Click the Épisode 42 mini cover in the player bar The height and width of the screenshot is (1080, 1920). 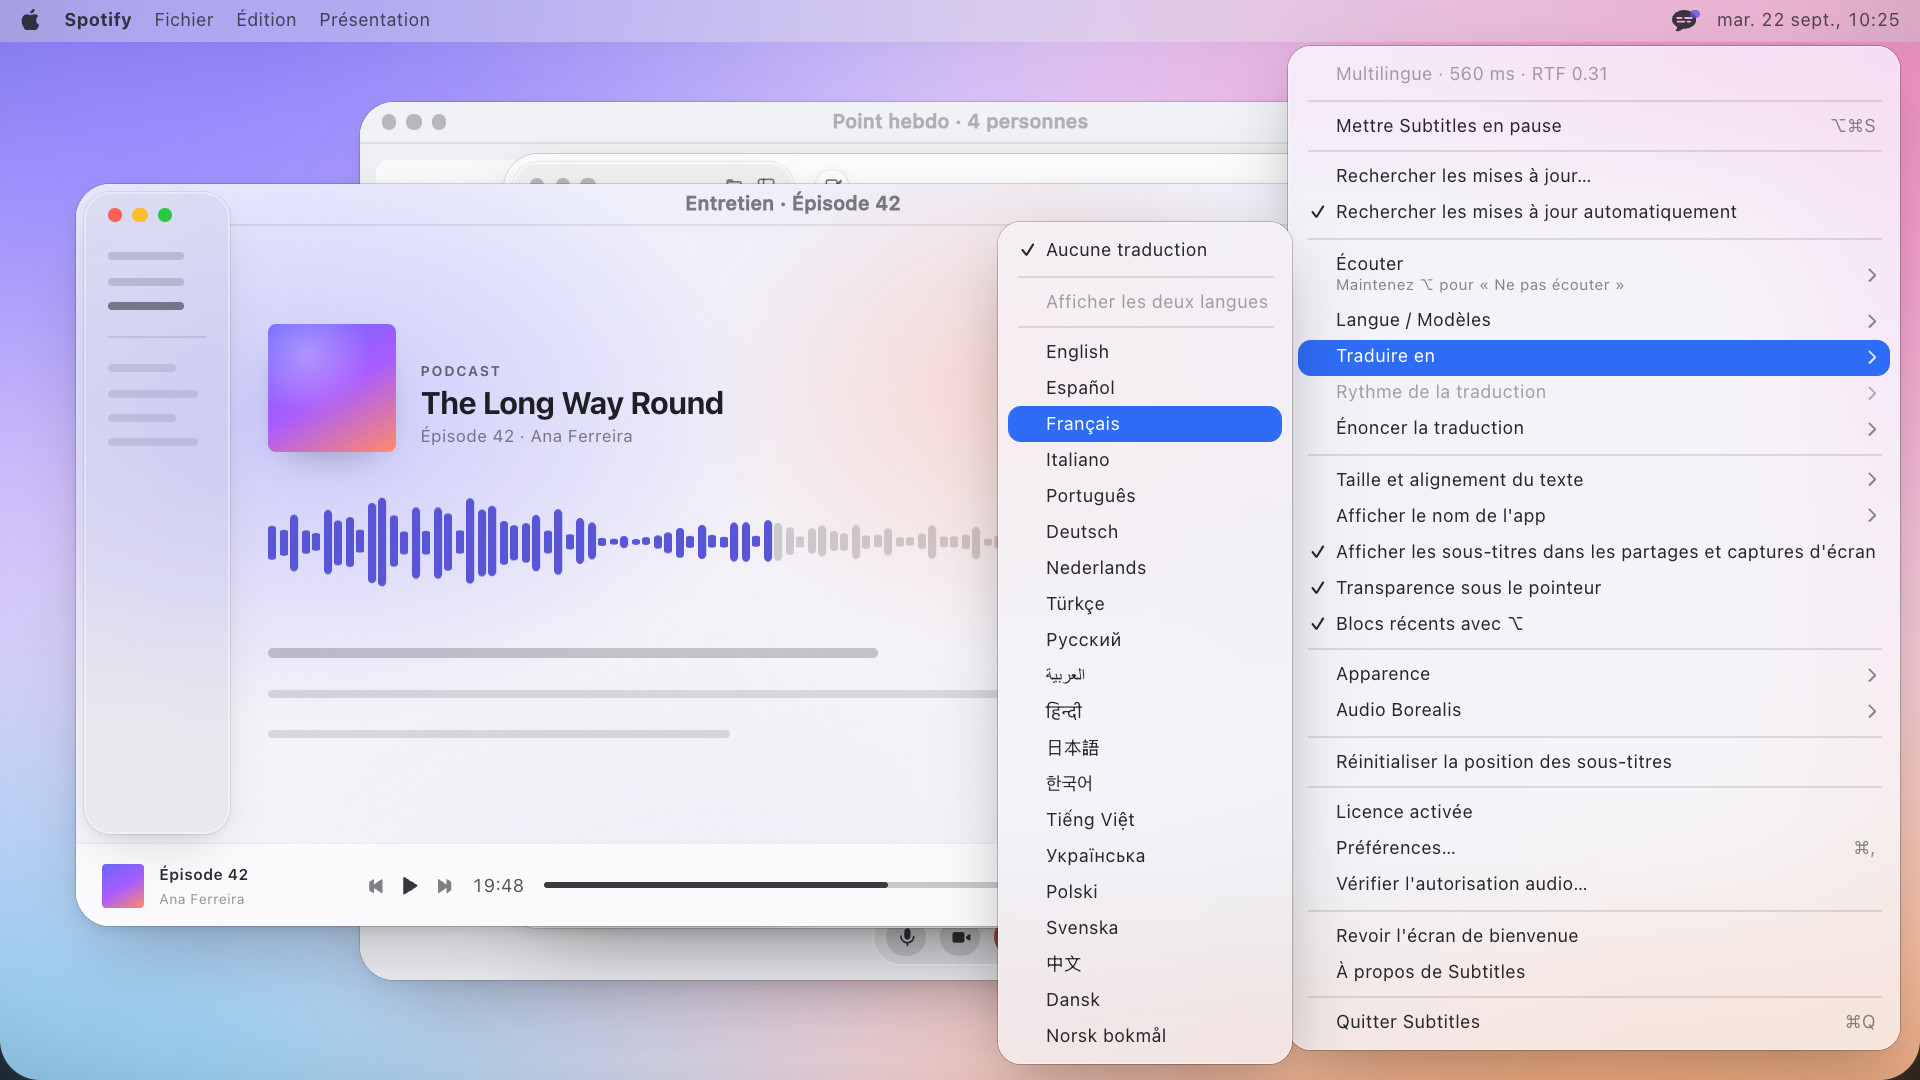(123, 886)
